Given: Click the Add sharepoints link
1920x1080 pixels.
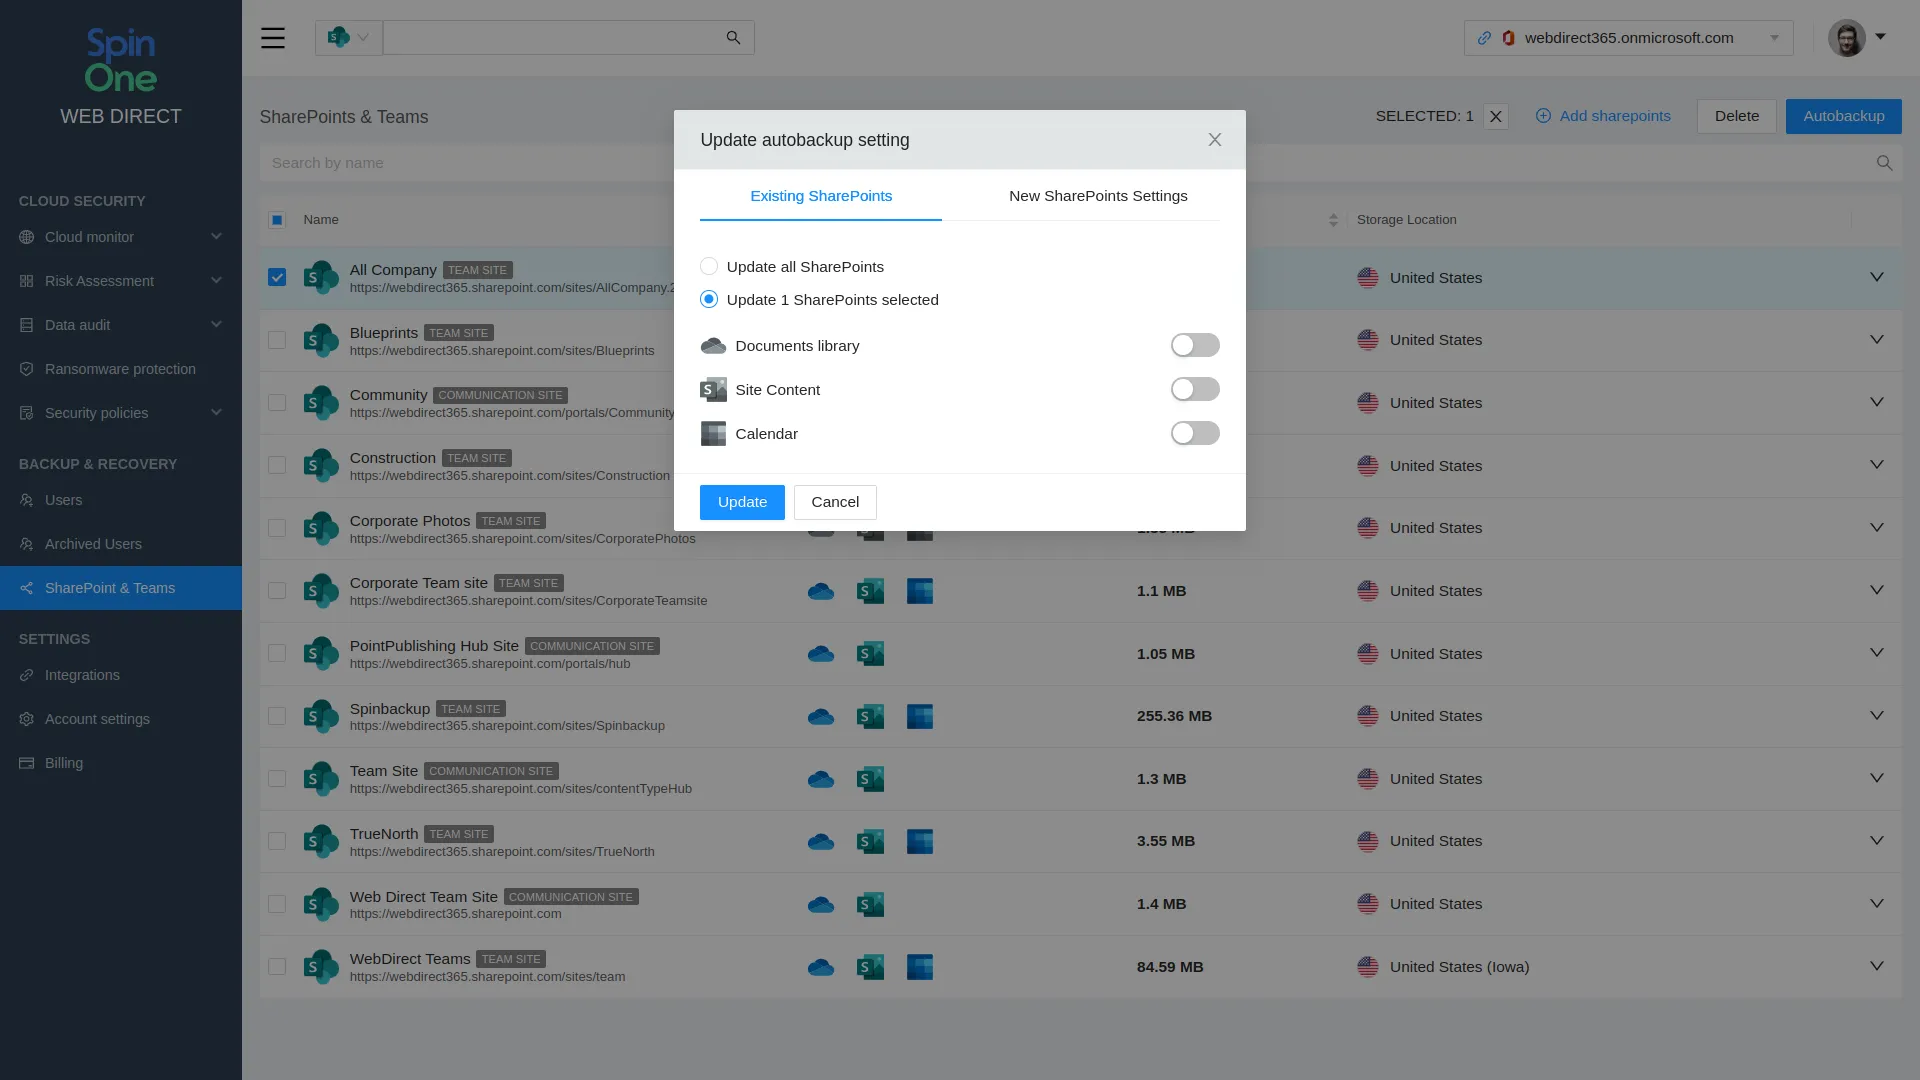Looking at the screenshot, I should (x=1603, y=116).
